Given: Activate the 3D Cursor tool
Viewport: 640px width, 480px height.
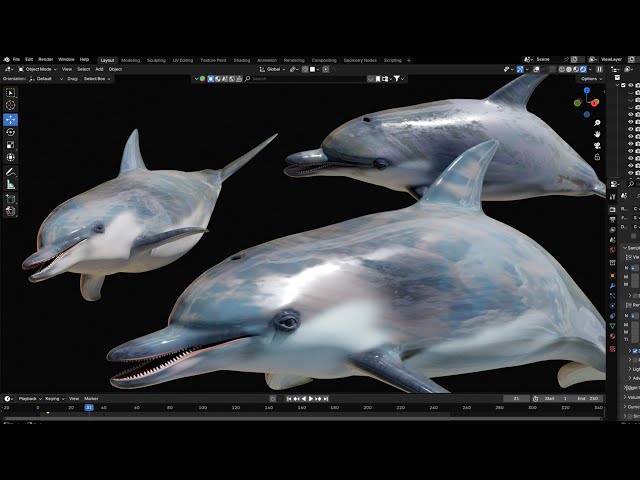Looking at the screenshot, I should coord(10,105).
